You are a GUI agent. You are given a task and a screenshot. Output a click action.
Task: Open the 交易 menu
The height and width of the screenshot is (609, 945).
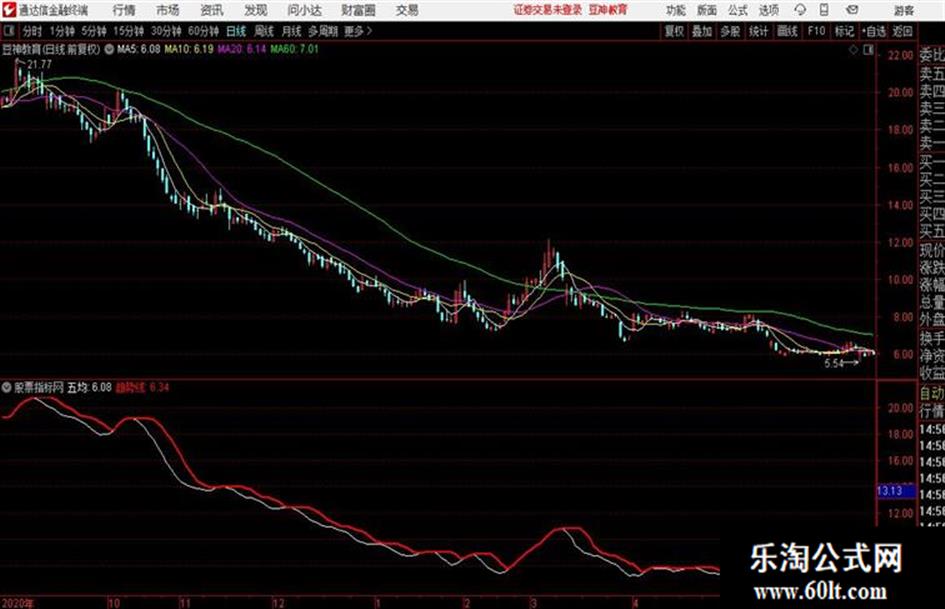(407, 10)
